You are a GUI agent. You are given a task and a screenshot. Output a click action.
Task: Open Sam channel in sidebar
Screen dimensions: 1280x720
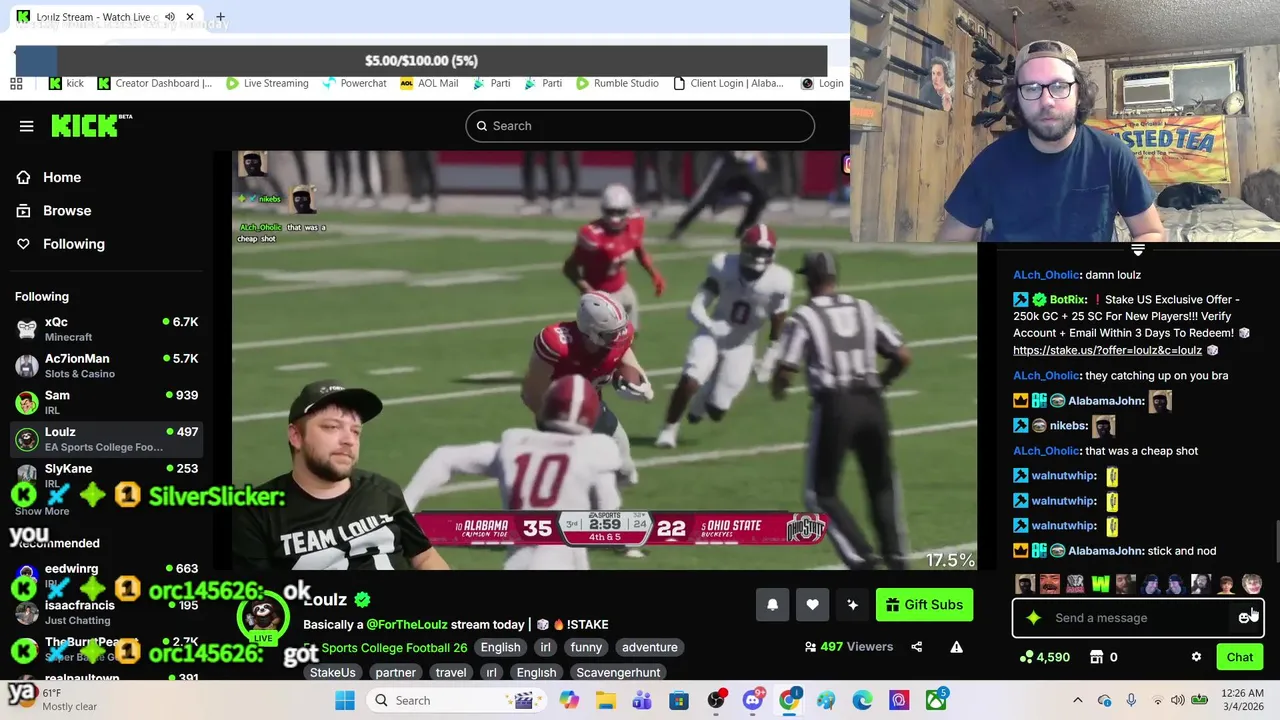pos(106,402)
